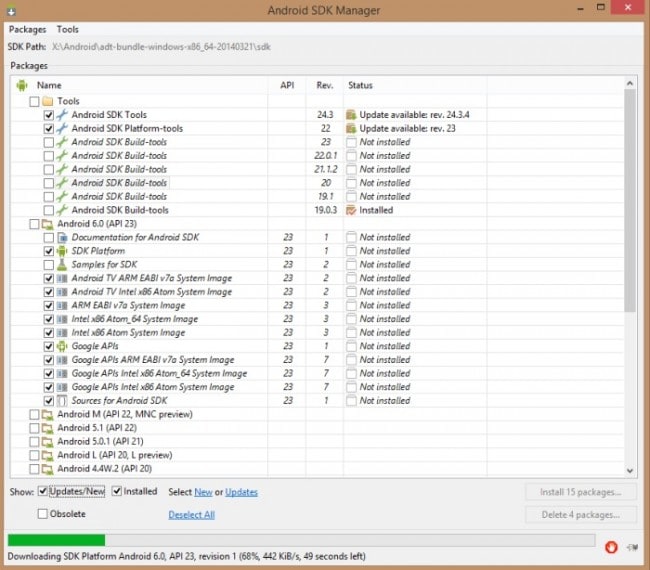Check the Tools group checkbox
Image resolution: width=650 pixels, height=570 pixels.
34,102
